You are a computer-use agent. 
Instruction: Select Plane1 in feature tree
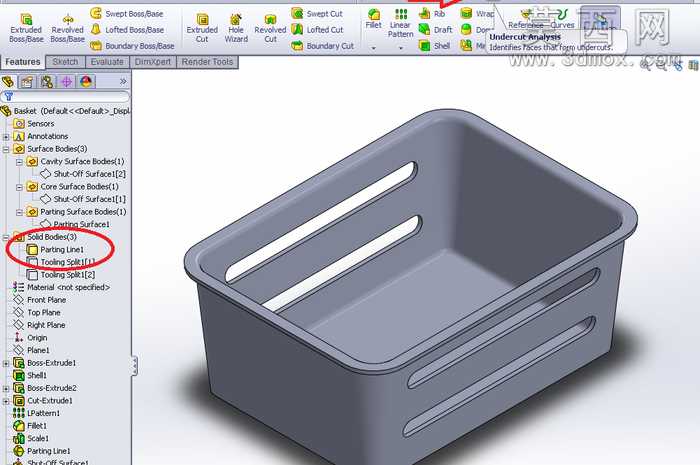click(32, 350)
